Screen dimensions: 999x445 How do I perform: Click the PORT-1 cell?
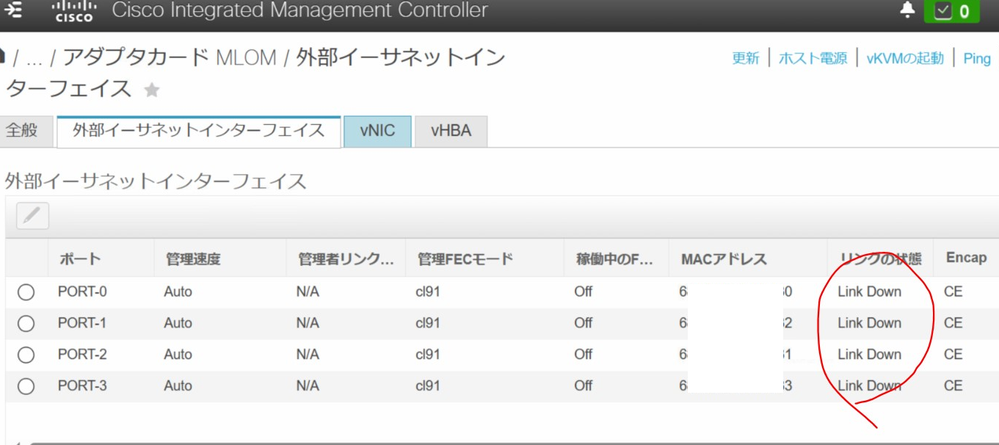coord(82,323)
